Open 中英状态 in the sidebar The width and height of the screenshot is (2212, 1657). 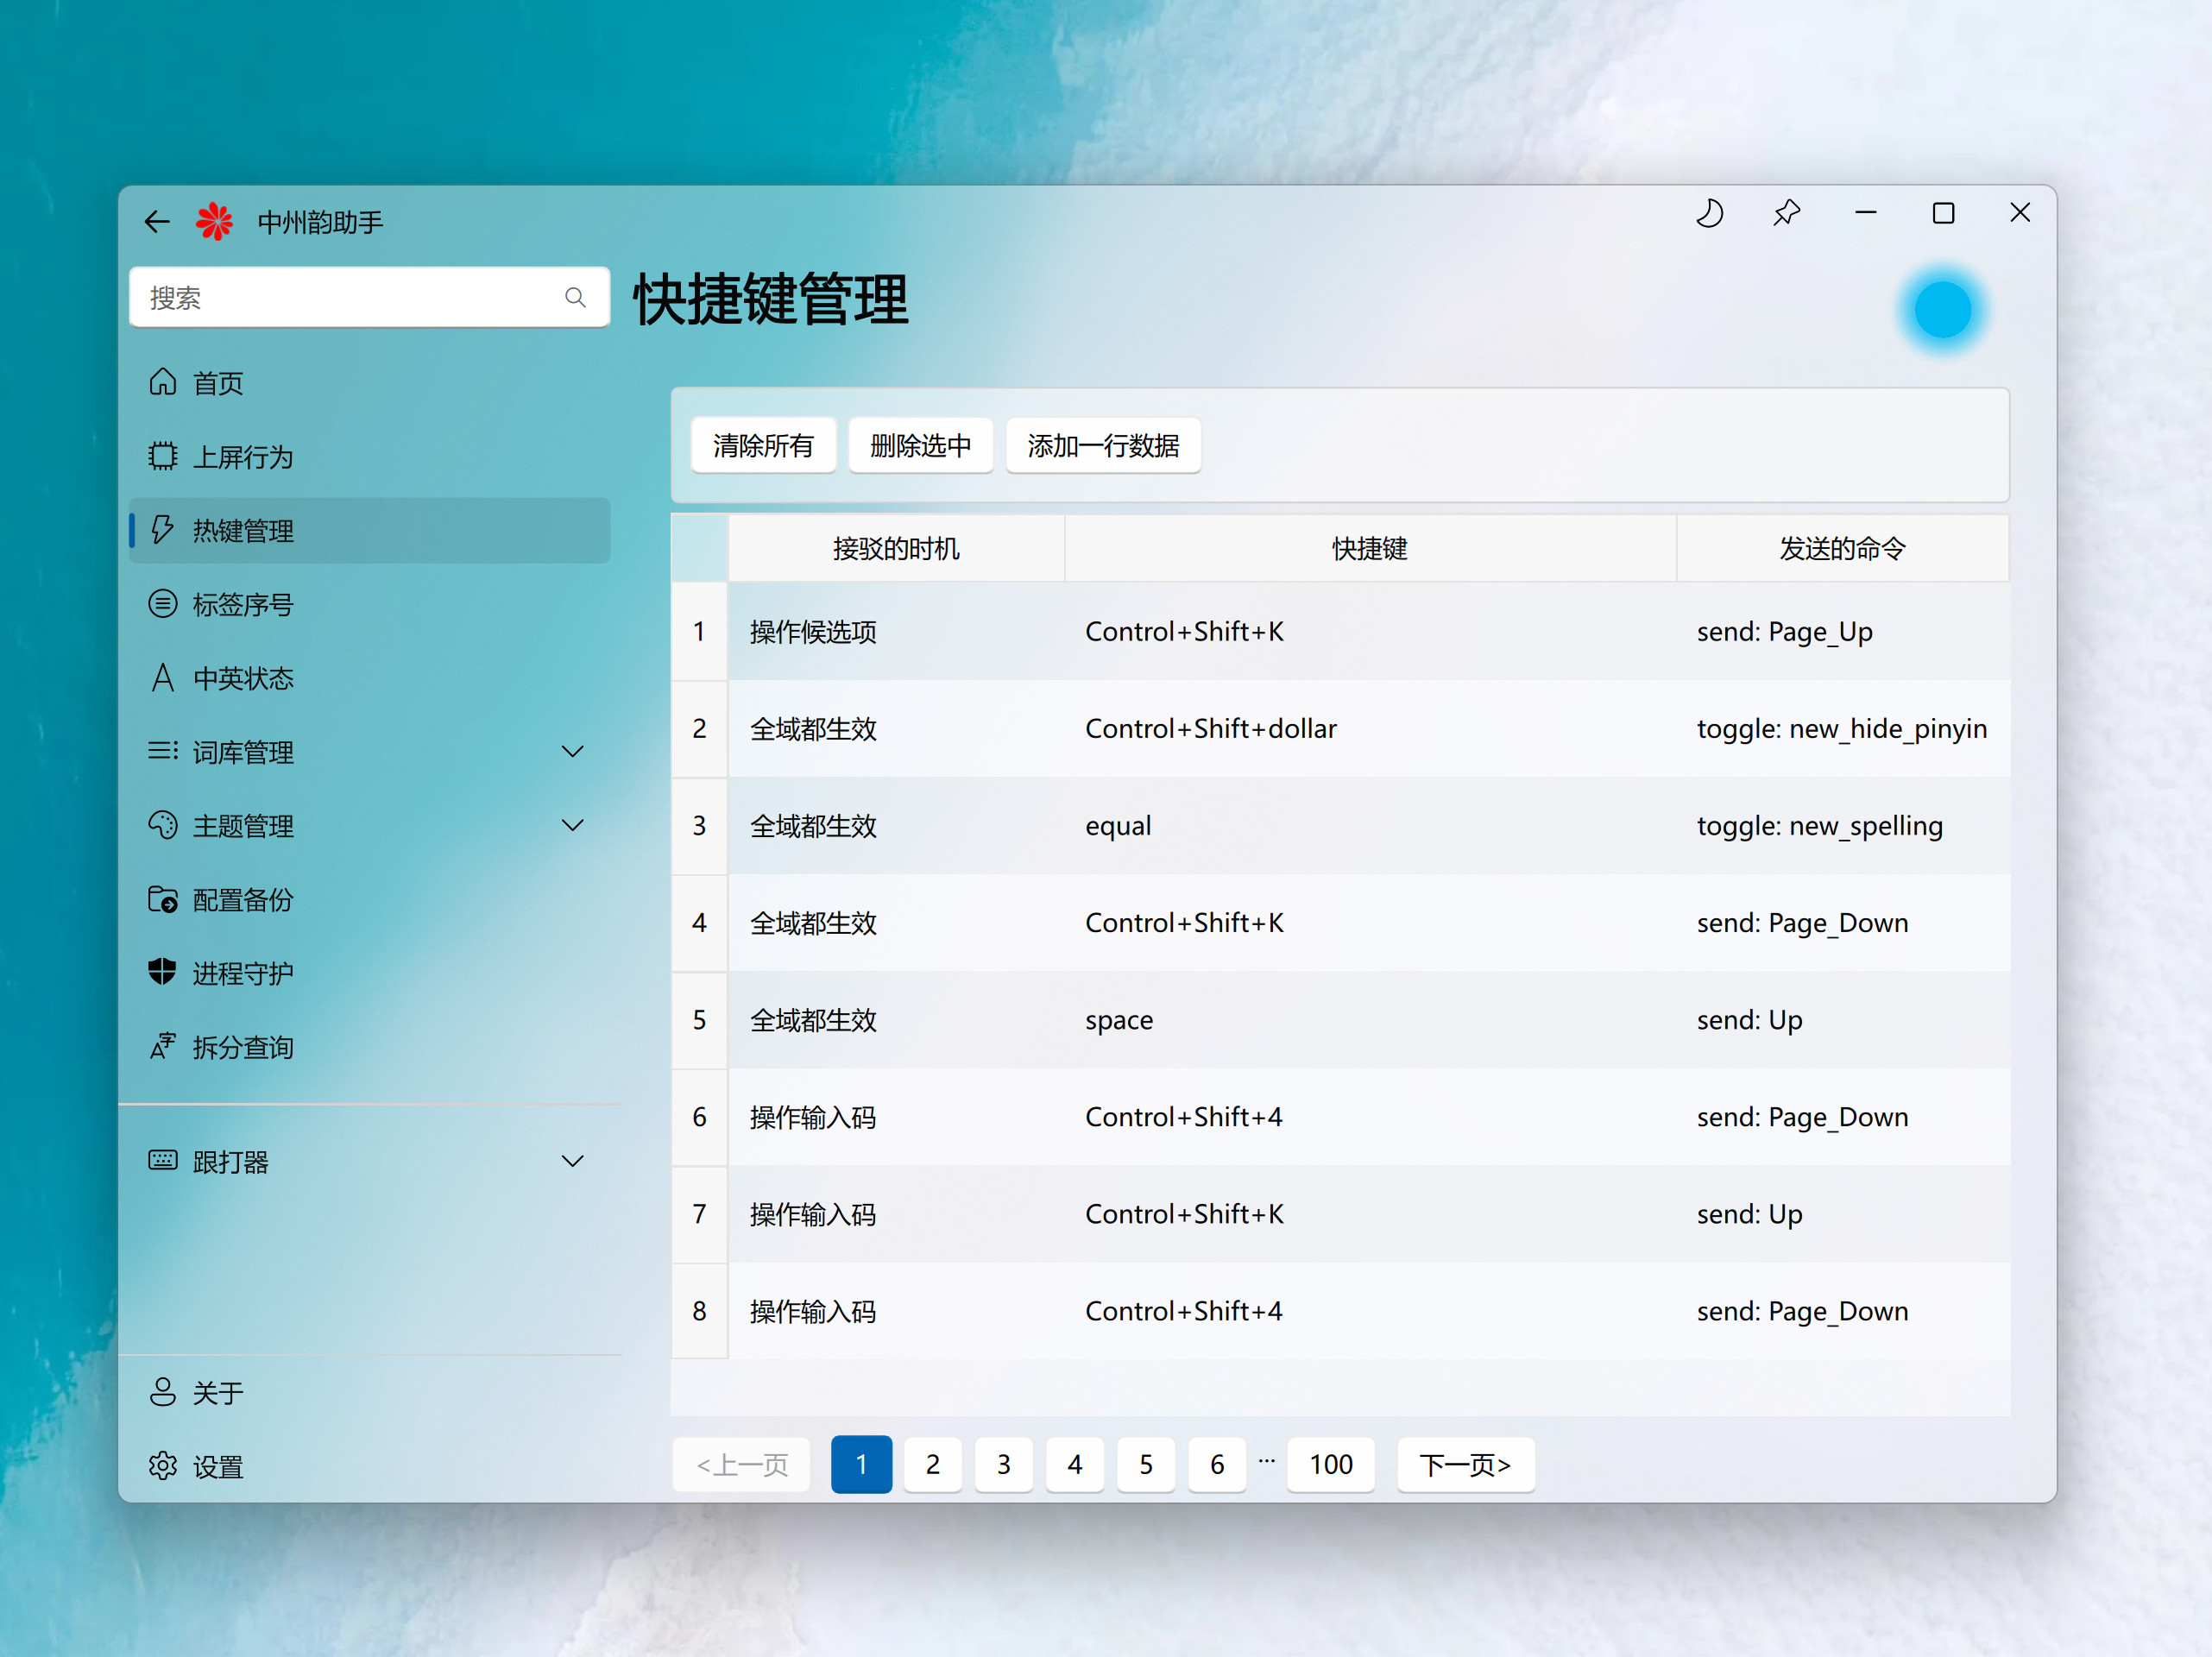tap(242, 678)
